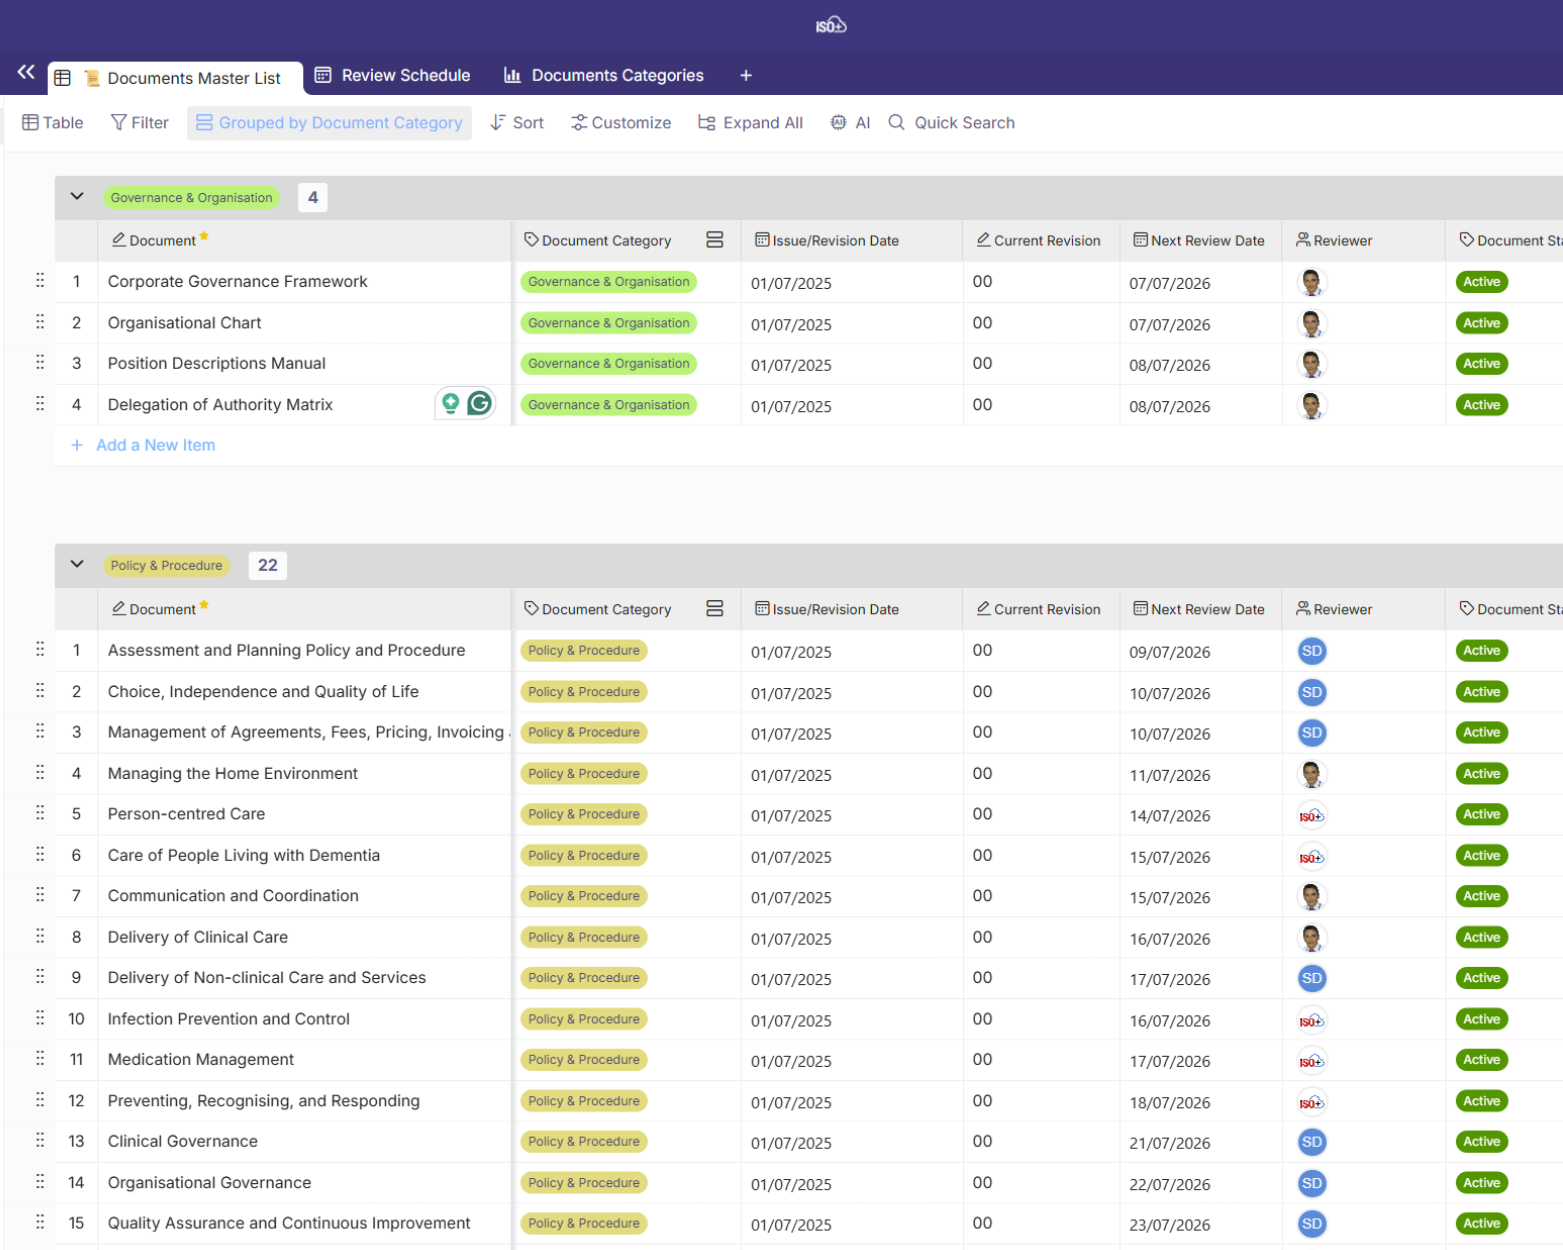Switch to the Review Schedule tab
Screen dimensions: 1563x1250
[392, 76]
